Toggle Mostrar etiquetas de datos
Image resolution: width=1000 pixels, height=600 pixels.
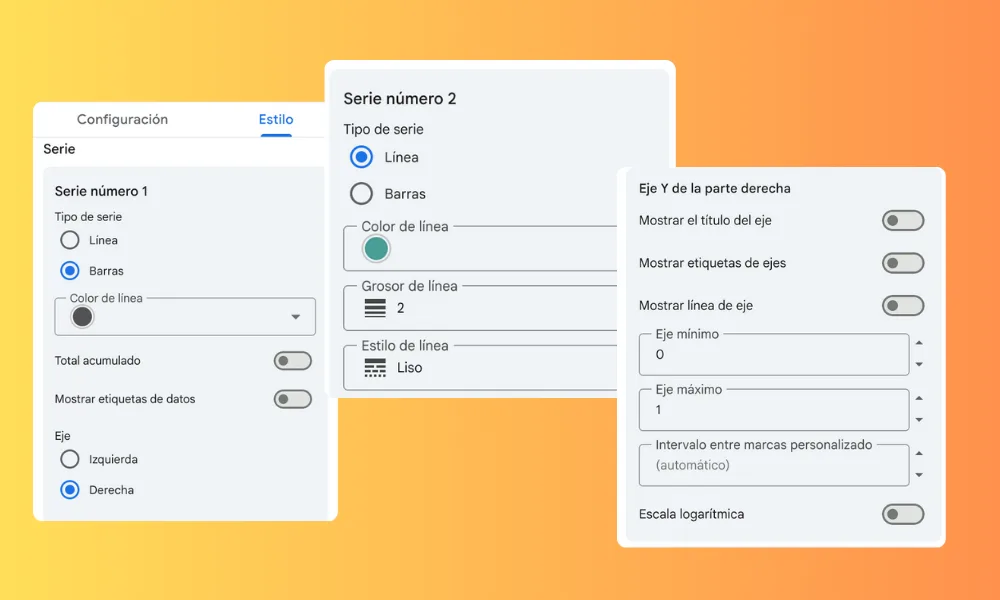[292, 399]
